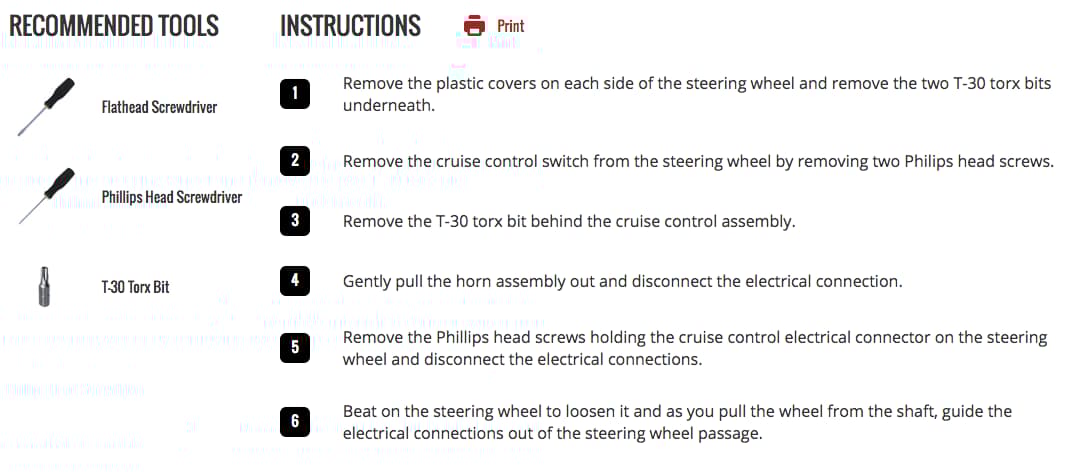Click the step 4 number badge
Image resolution: width=1076 pixels, height=472 pixels.
(x=294, y=281)
